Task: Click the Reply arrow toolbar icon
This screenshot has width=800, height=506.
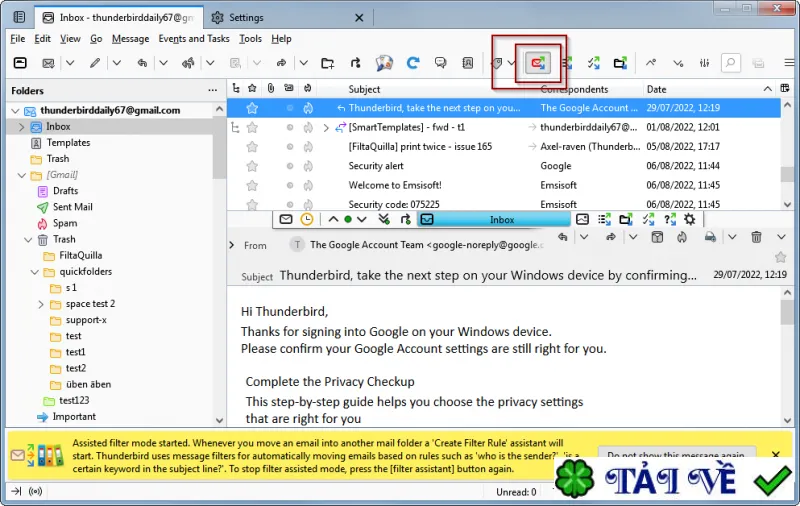Action: (142, 63)
